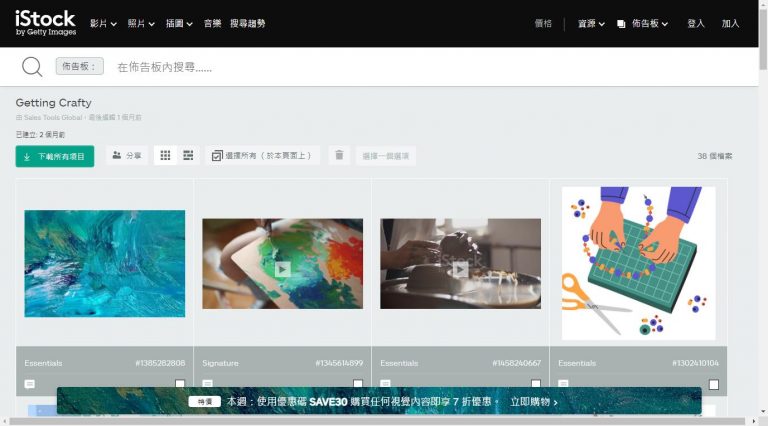Click the #1302410104 asset ID text
The image size is (768, 426).
(695, 363)
